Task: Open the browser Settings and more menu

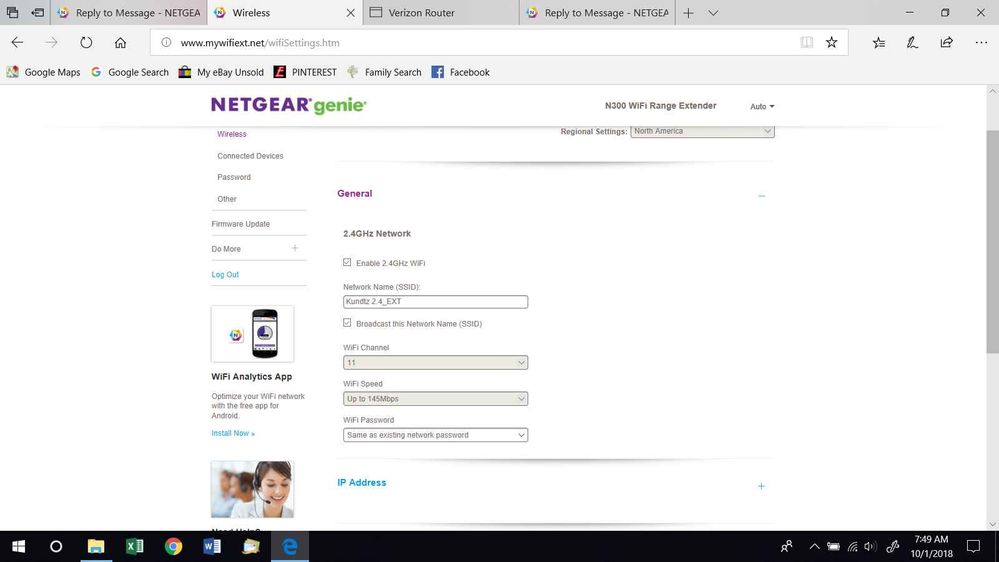Action: tap(981, 43)
